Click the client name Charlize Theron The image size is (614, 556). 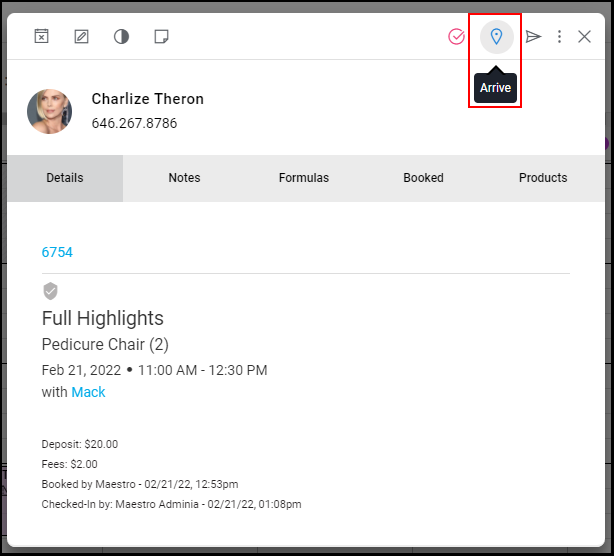[x=148, y=99]
